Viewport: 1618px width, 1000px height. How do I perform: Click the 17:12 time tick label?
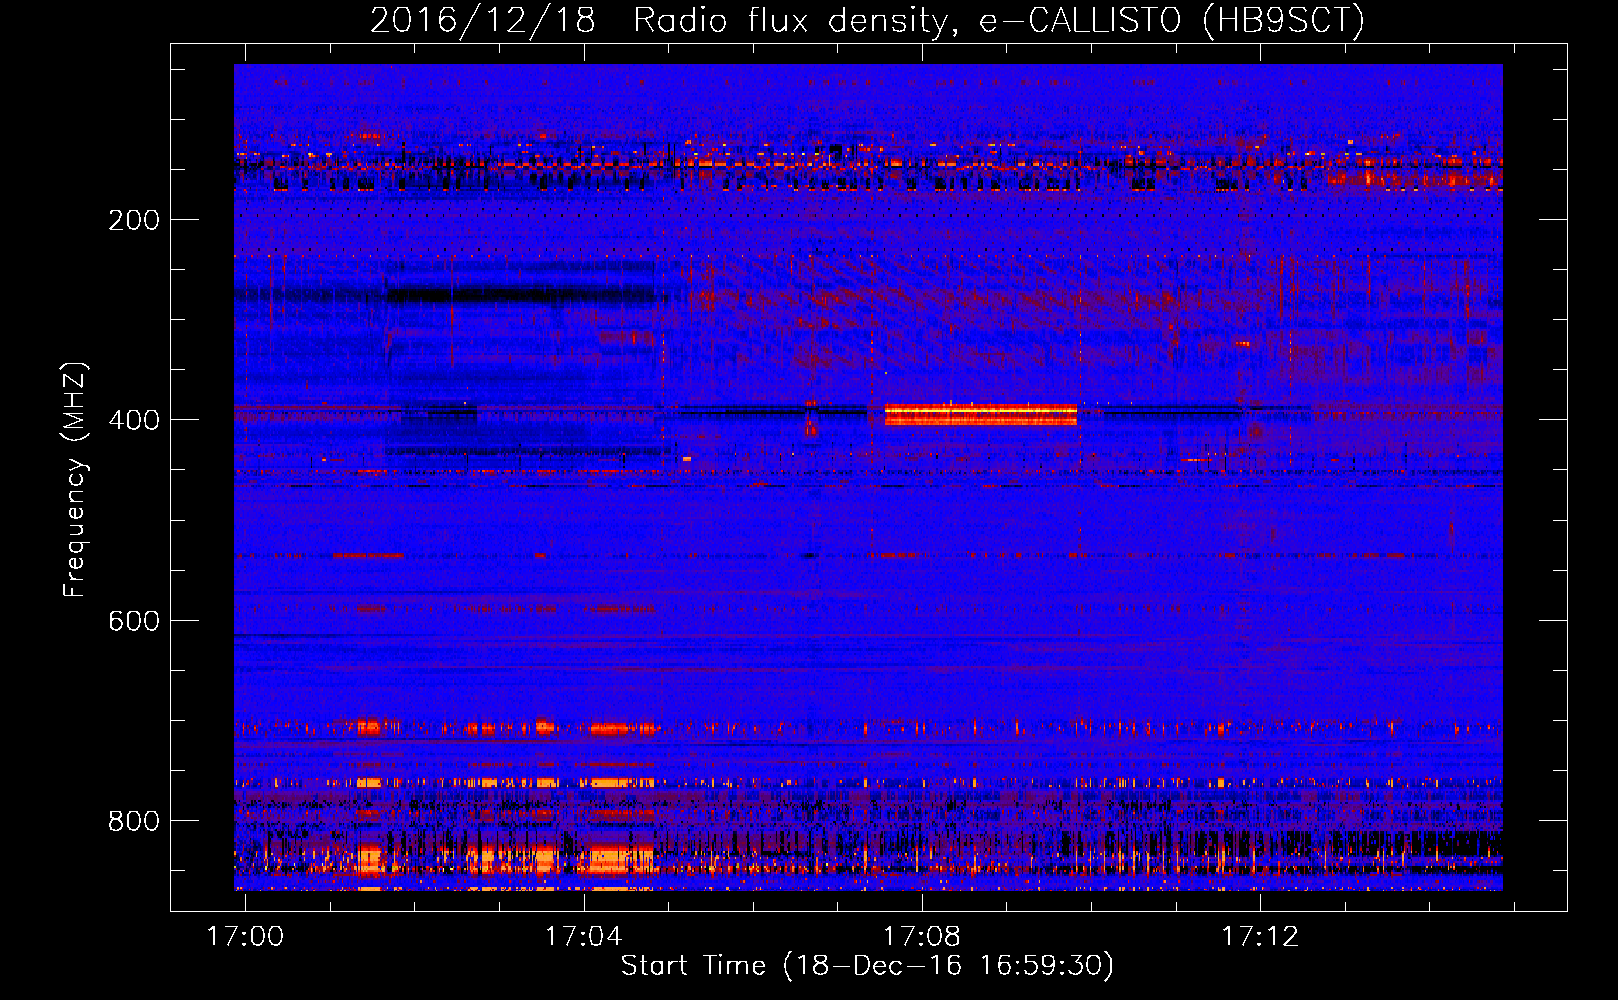click(x=1260, y=936)
